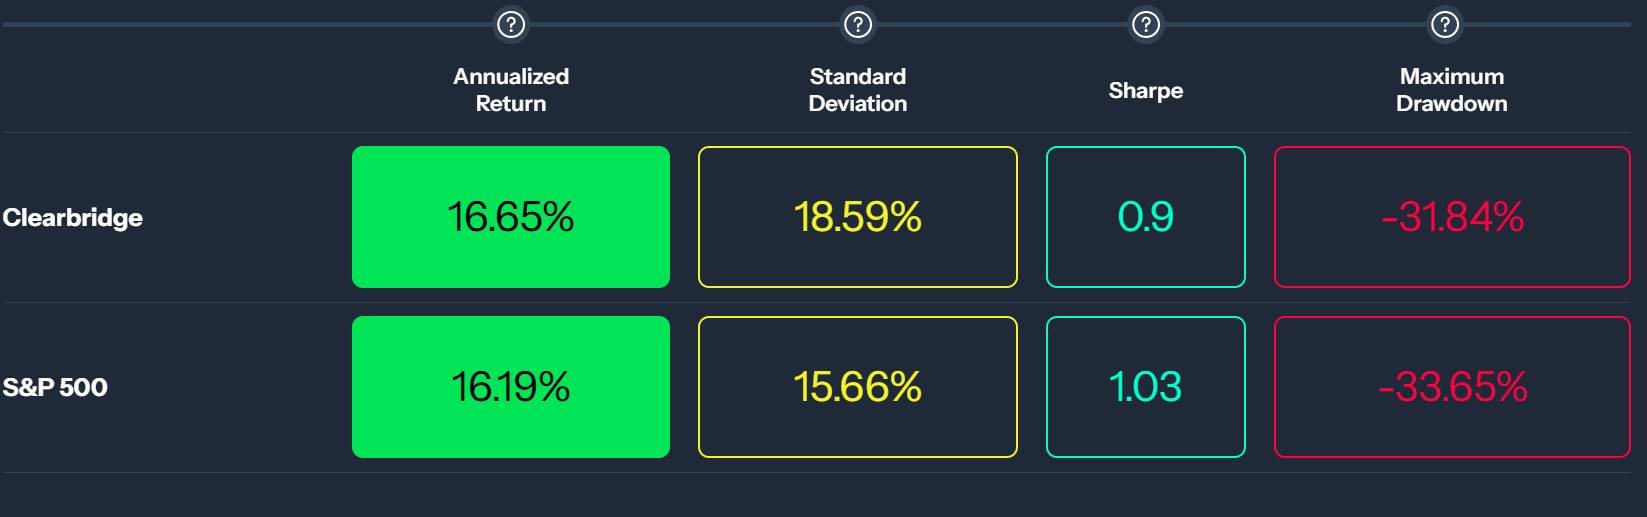Select the Sharpe column heading

pos(1146,90)
